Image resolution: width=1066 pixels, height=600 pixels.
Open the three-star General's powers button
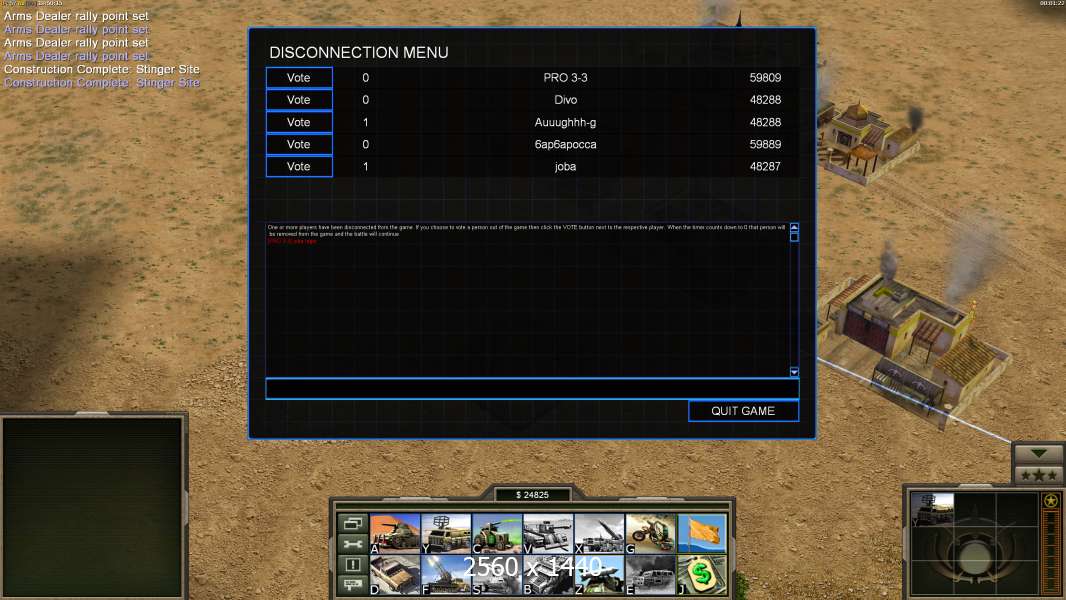[x=1038, y=475]
